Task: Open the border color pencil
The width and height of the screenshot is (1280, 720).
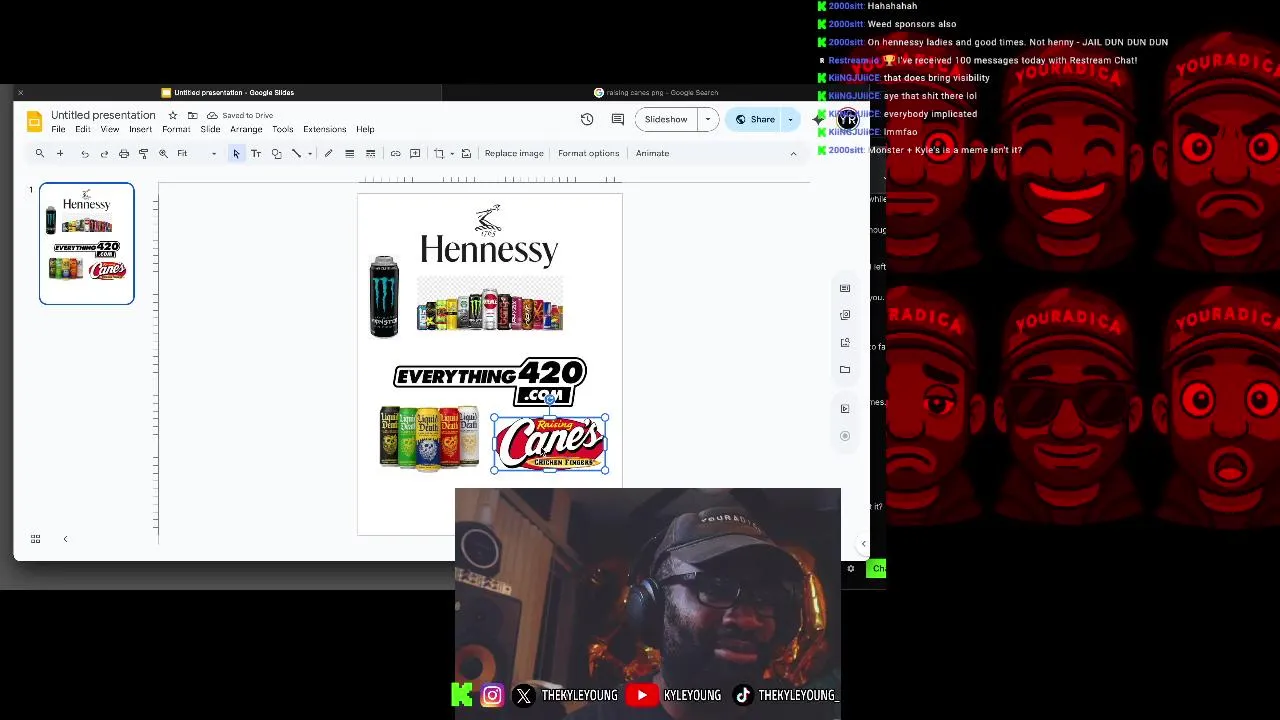Action: pos(328,153)
